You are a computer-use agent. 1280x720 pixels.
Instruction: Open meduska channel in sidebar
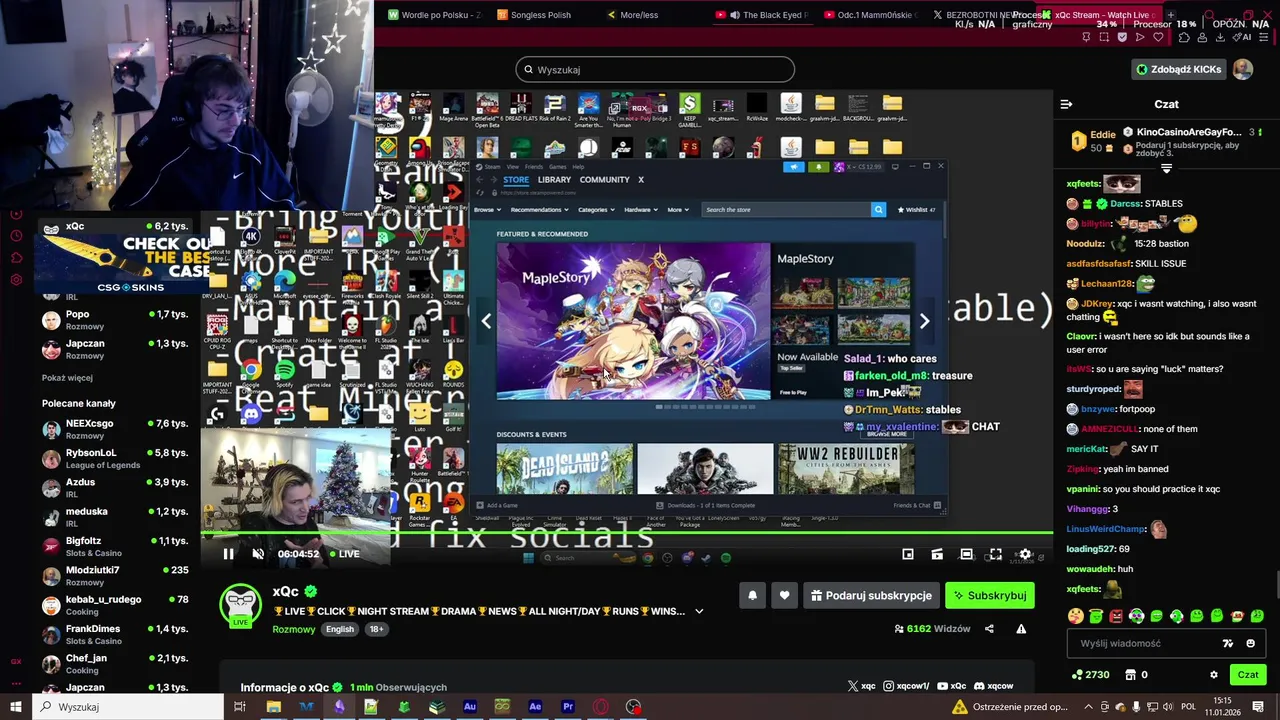(115, 517)
